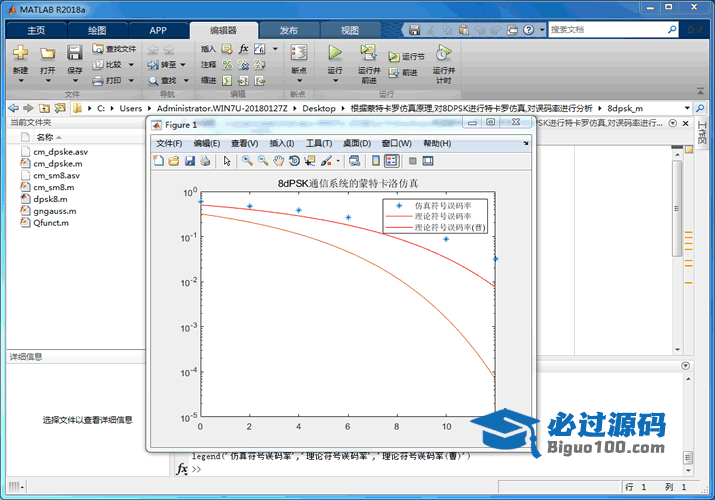715x500 pixels.
Task: Expand the 转至 dropdown arrow
Action: [183, 65]
